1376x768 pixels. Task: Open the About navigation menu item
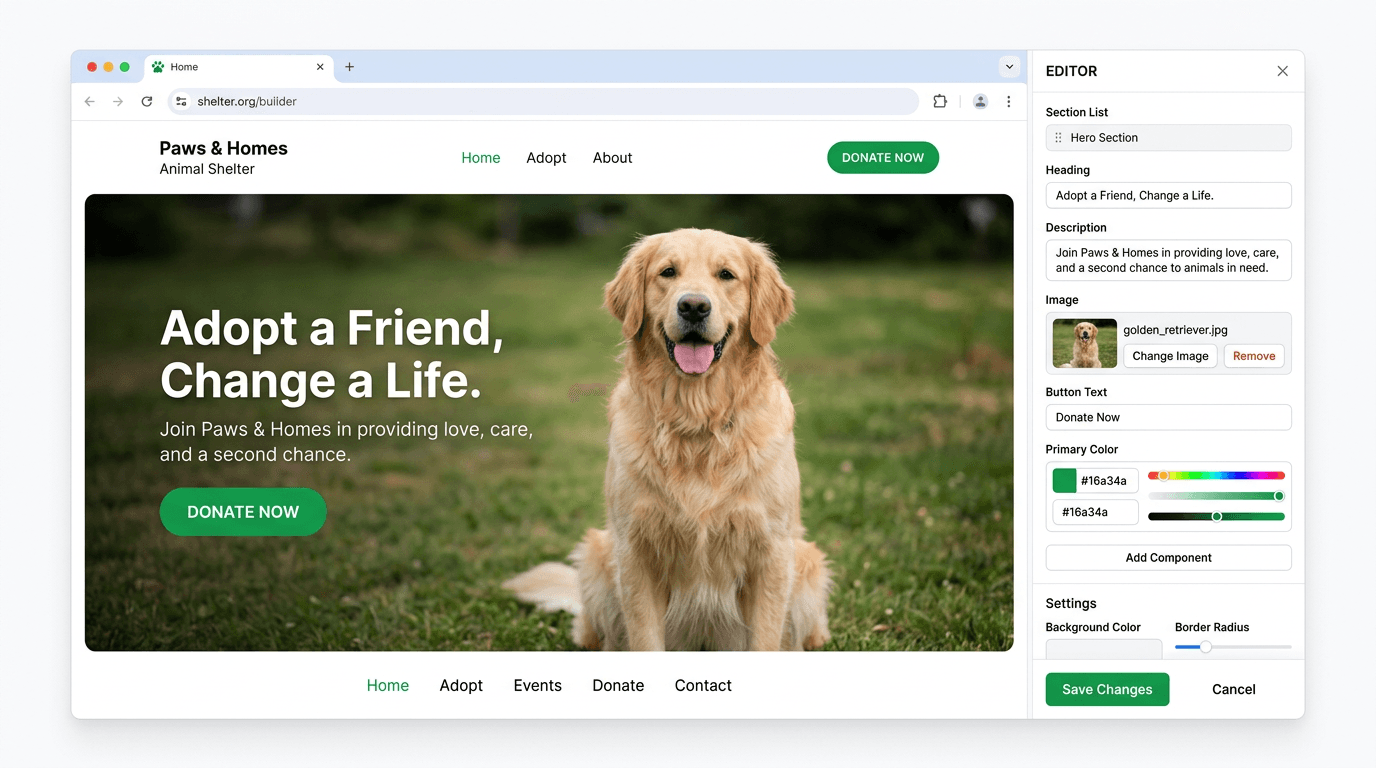(x=612, y=157)
